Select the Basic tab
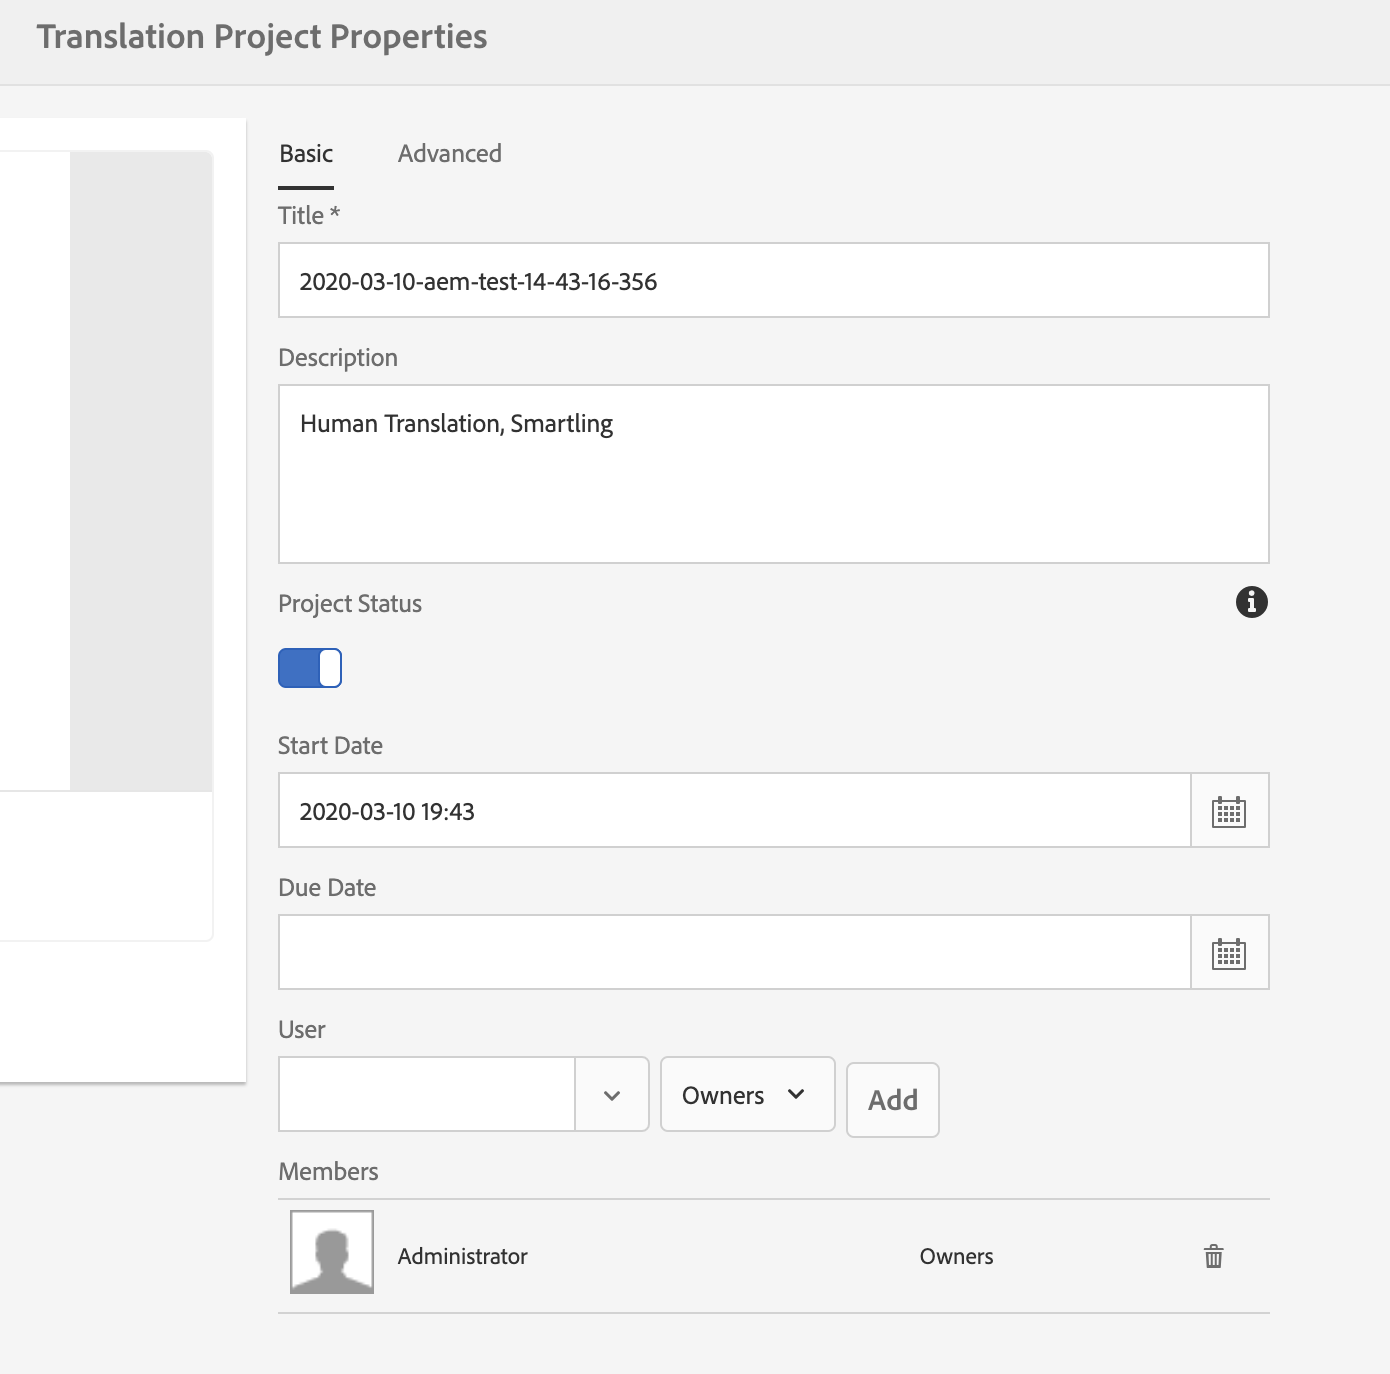1390x1374 pixels. 306,154
